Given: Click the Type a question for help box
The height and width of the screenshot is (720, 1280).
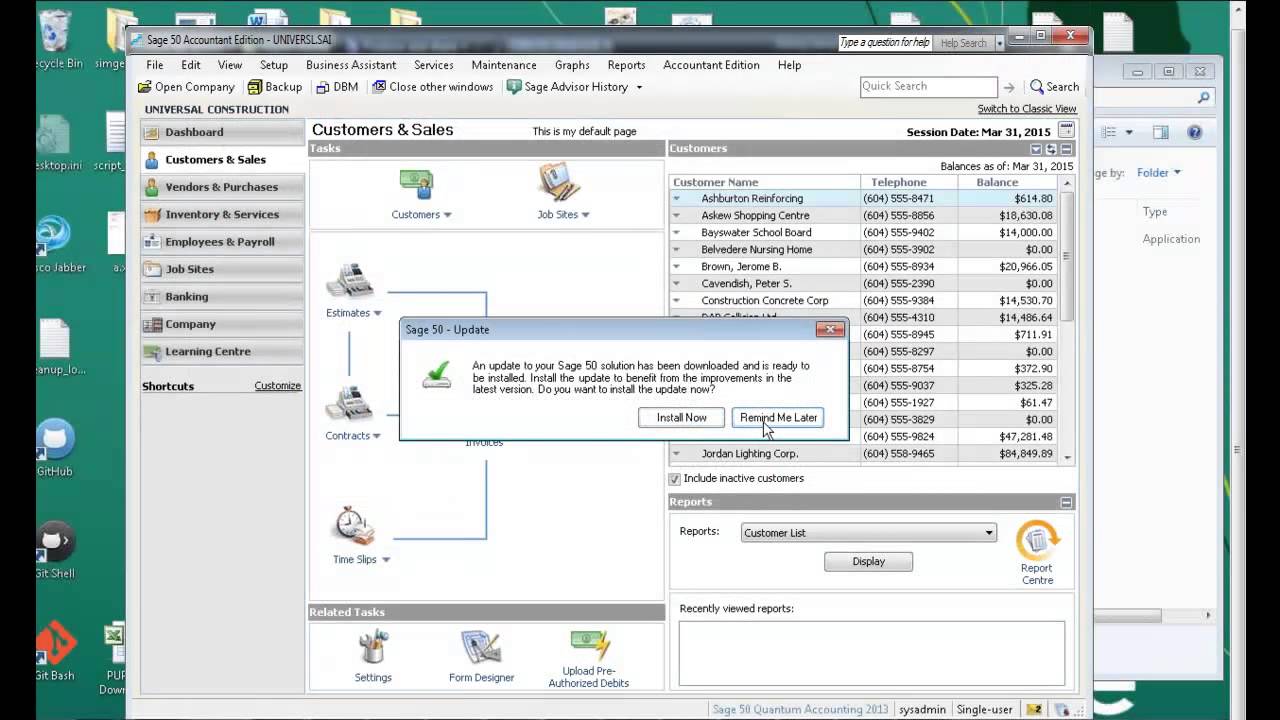Looking at the screenshot, I should point(885,43).
